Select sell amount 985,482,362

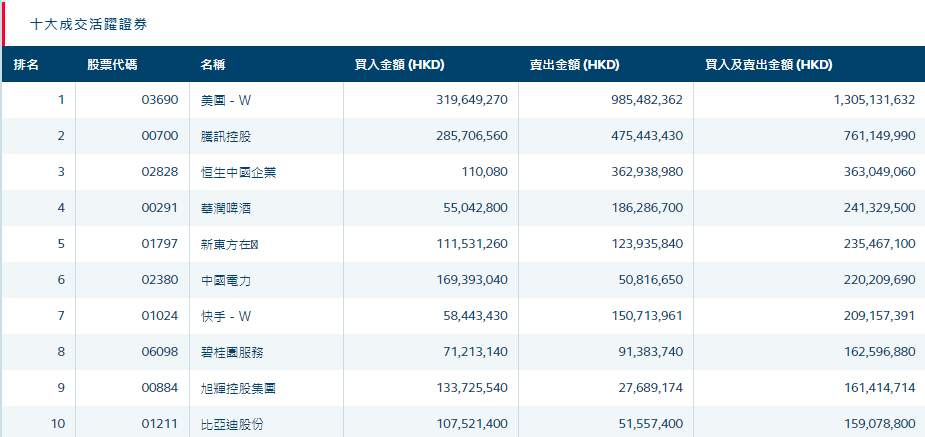coord(647,100)
